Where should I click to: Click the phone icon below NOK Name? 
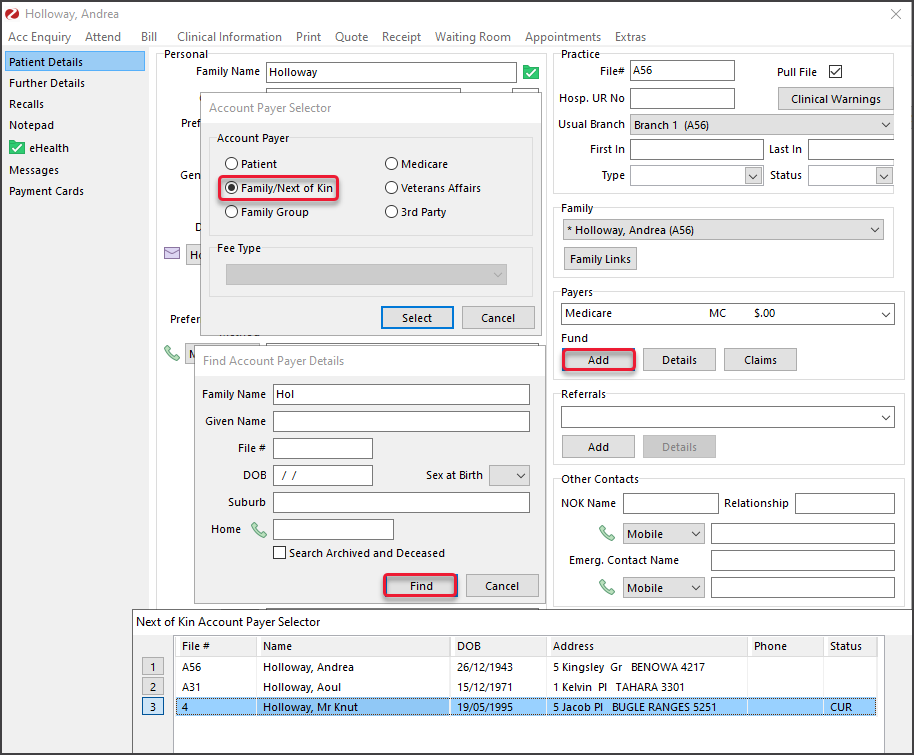click(x=606, y=534)
